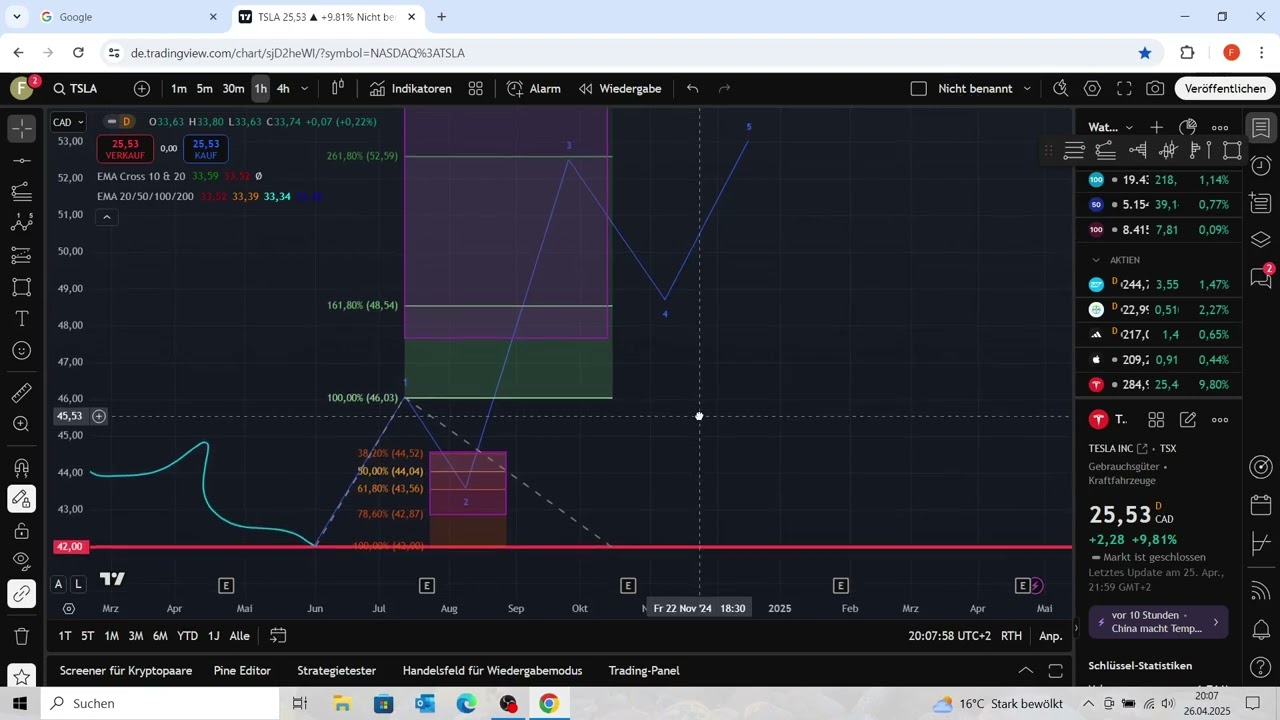Open chats icon with 2 notifications
The width and height of the screenshot is (1280, 720).
click(x=1261, y=279)
